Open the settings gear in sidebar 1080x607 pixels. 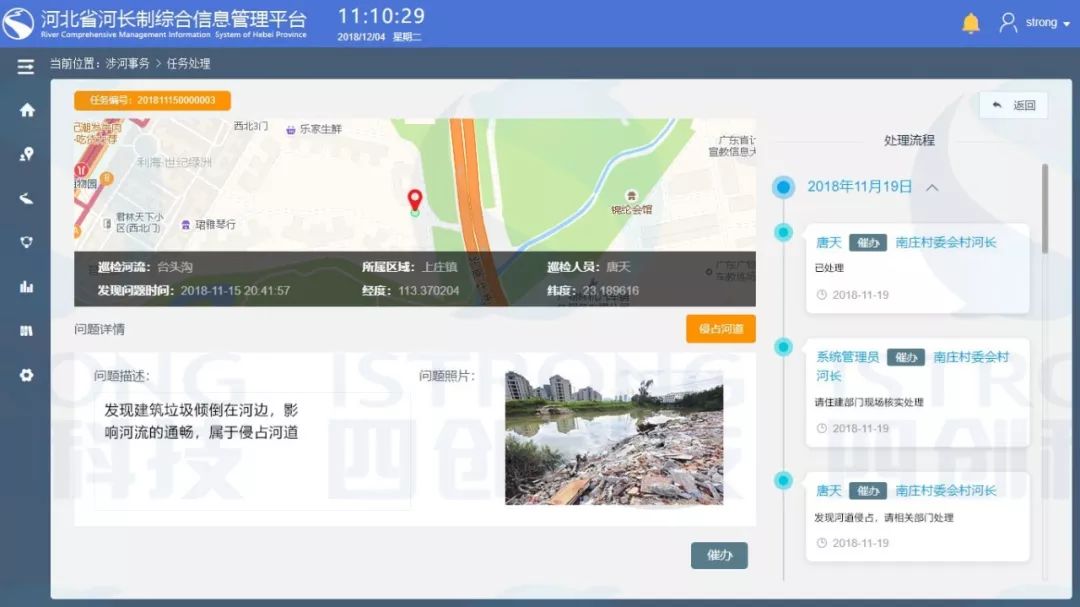(x=27, y=375)
